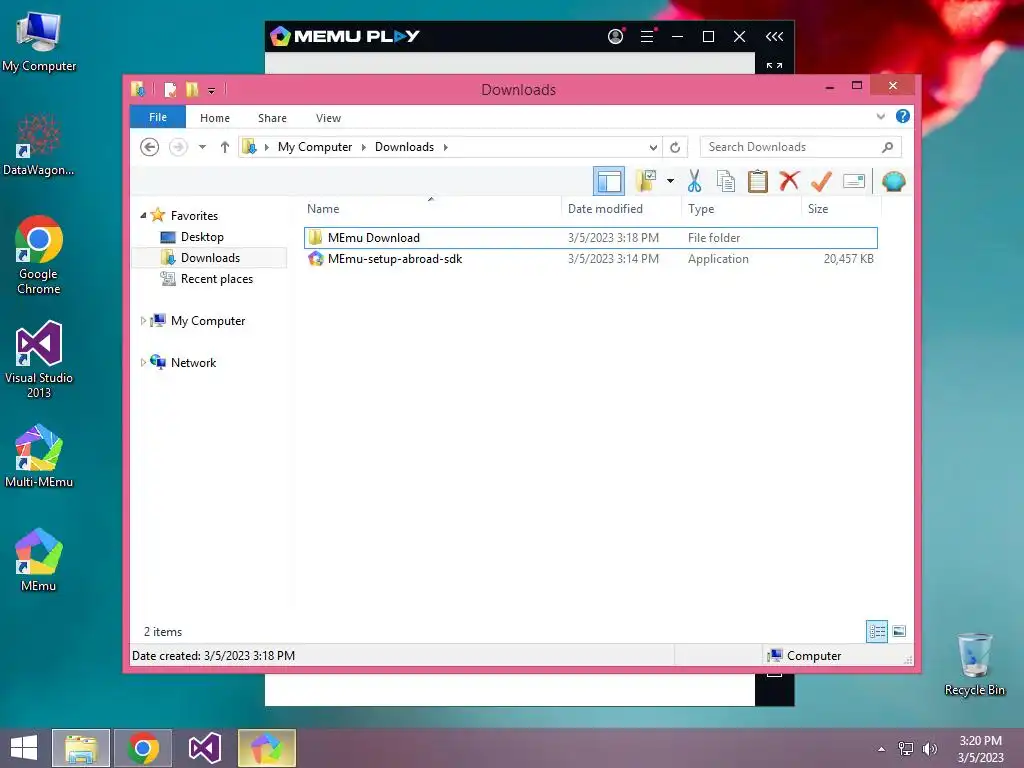
Task: Select Visual Studio 2013 desktop shortcut
Action: pyautogui.click(x=39, y=359)
